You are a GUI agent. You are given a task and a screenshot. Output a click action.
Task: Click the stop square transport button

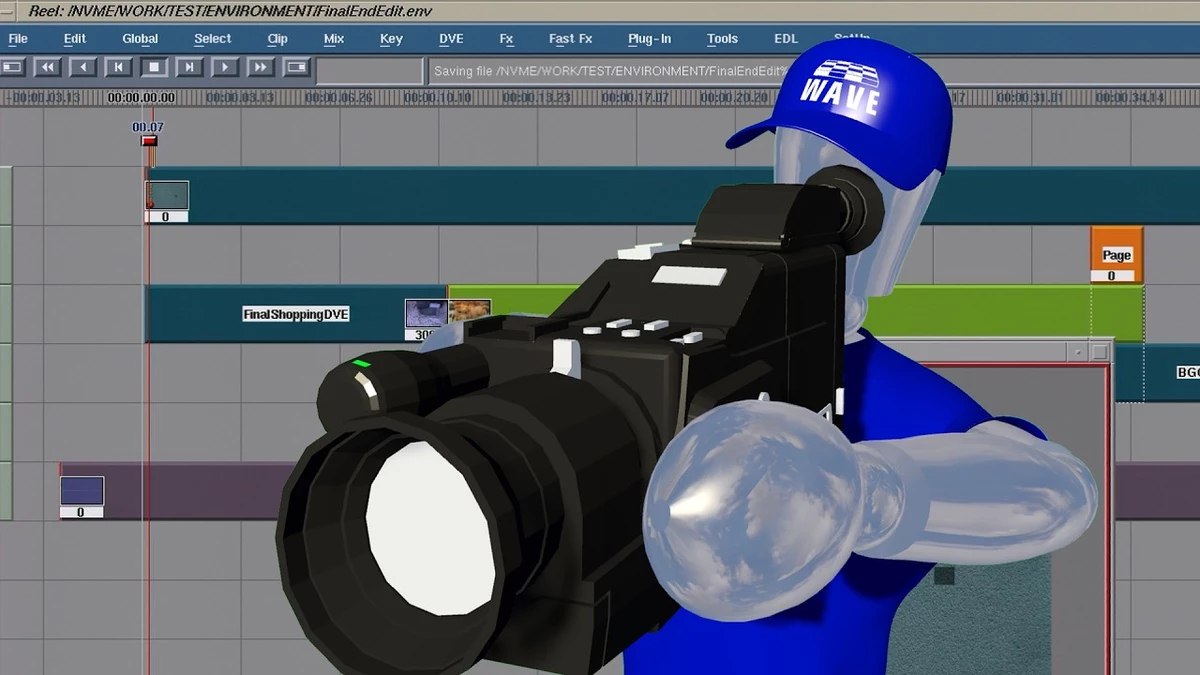coord(154,67)
